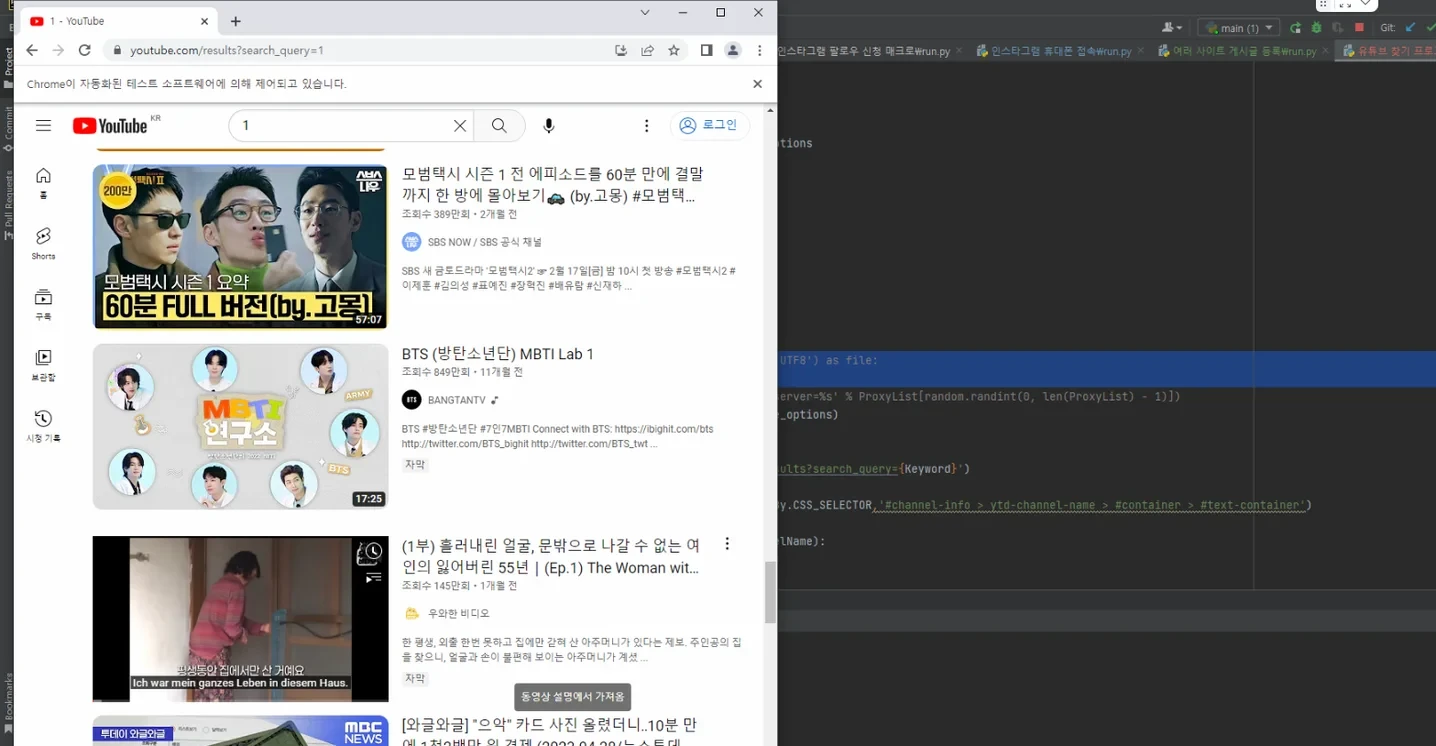The width and height of the screenshot is (1436, 746).
Task: Open Home (홈) in YouTube sidebar
Action: (43, 182)
